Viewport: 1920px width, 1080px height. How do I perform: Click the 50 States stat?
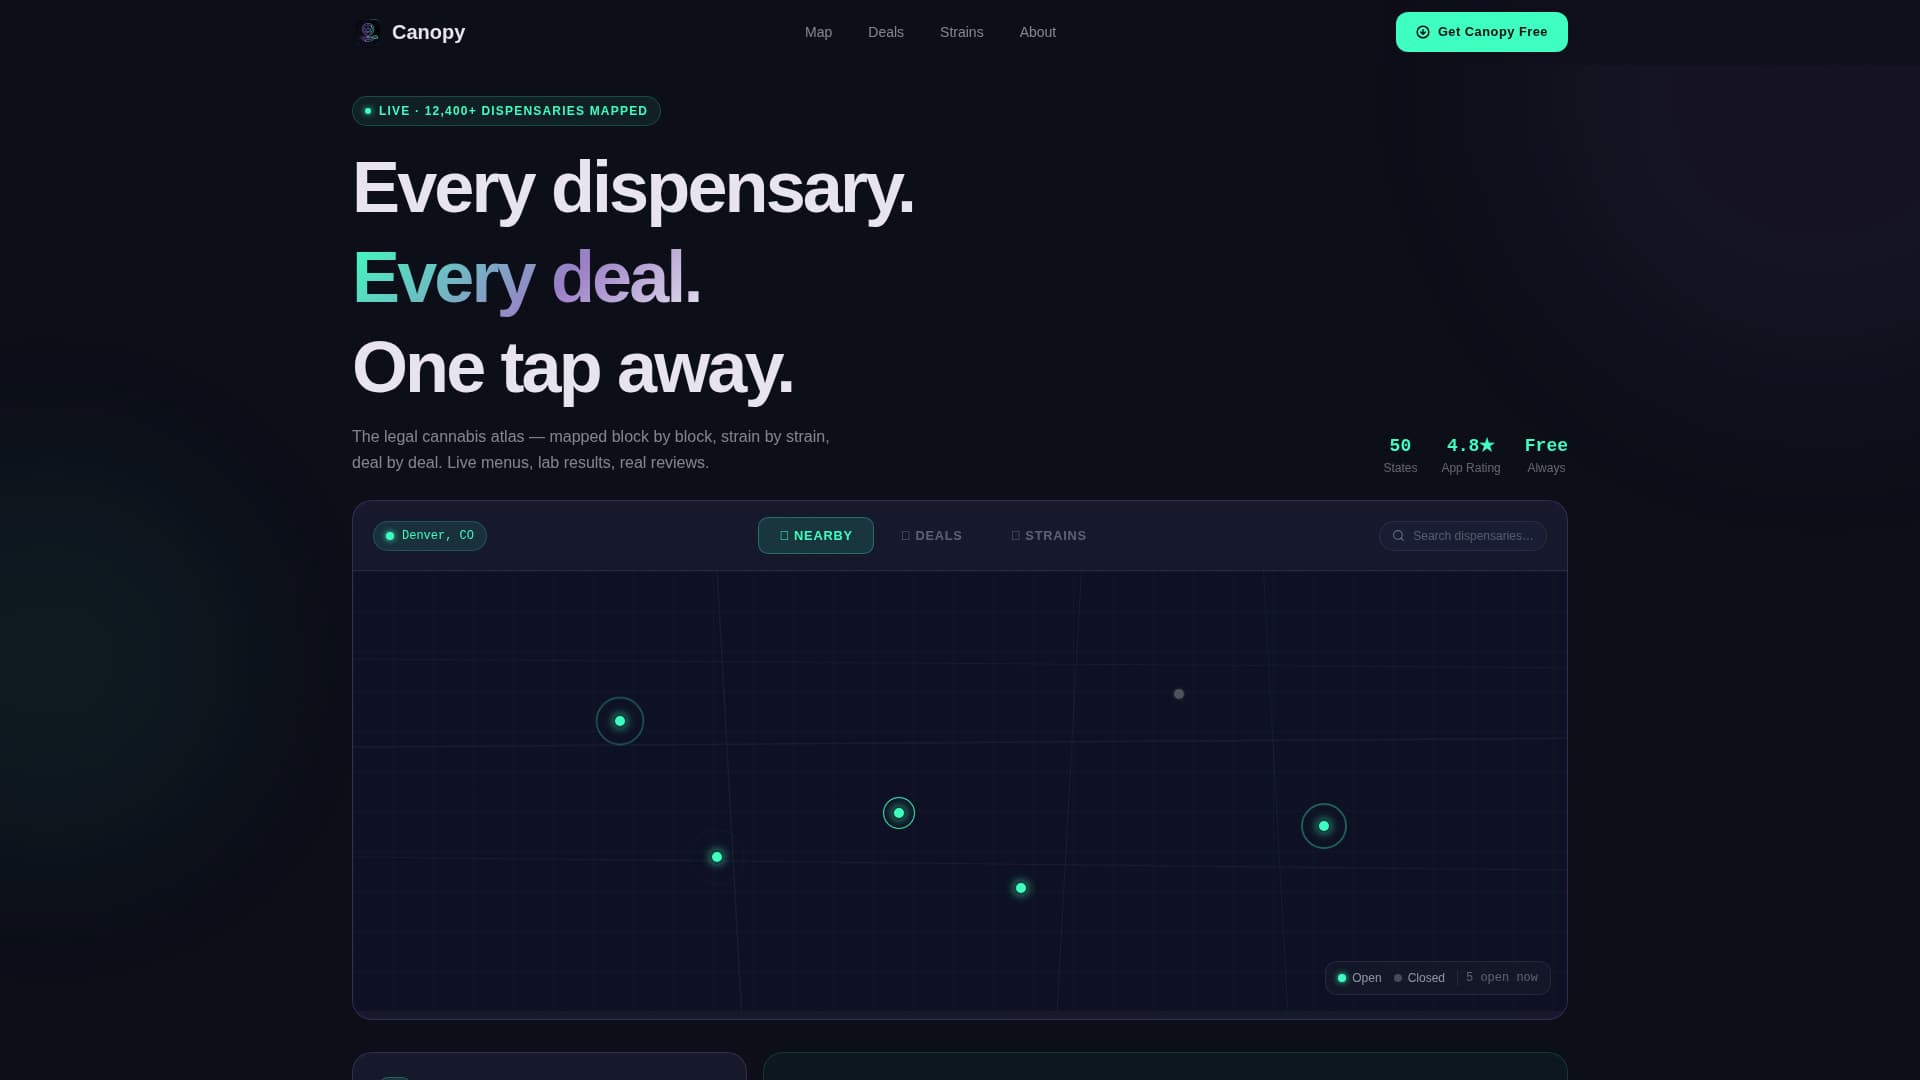click(1399, 455)
